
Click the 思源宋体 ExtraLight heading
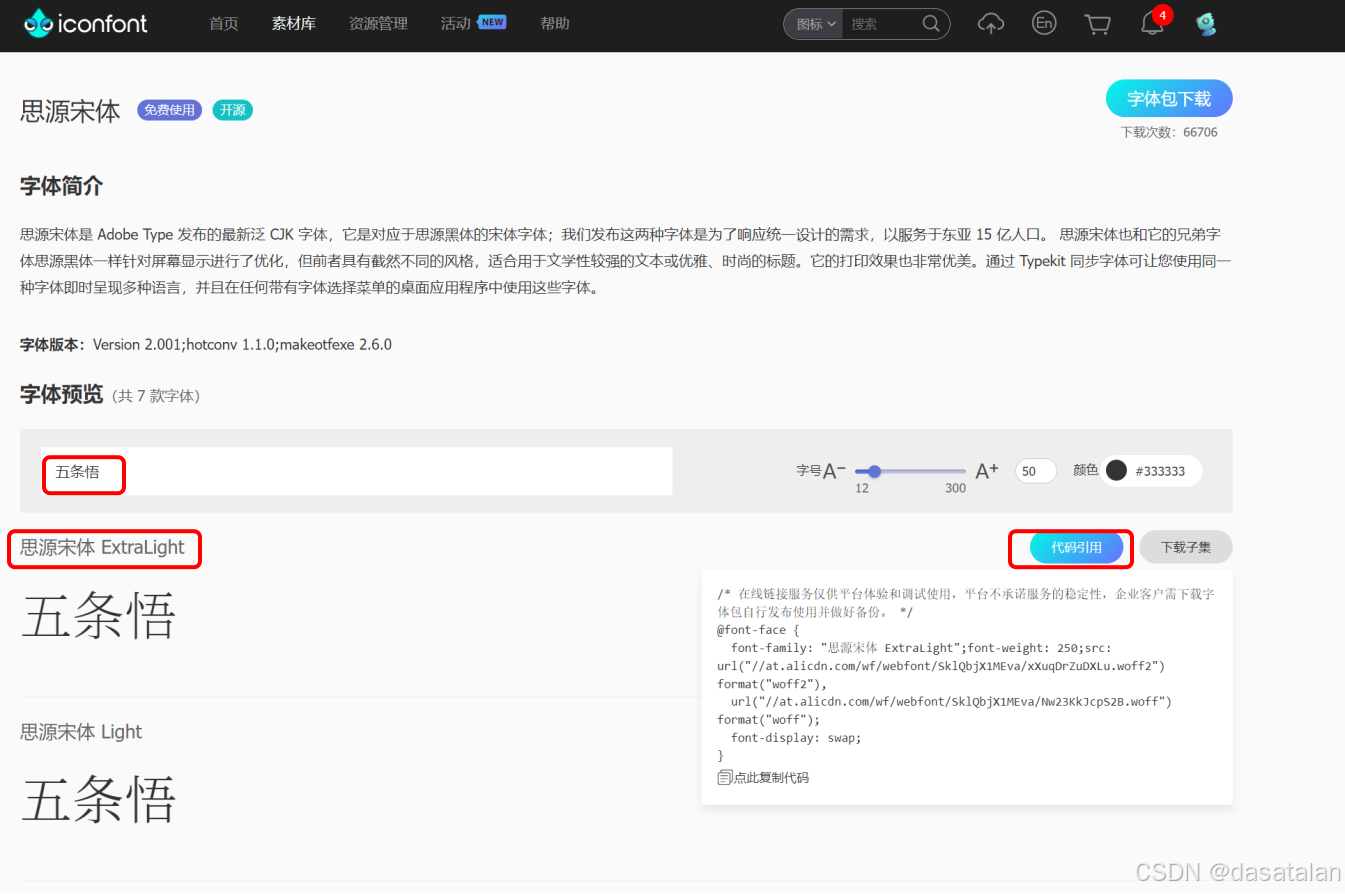[103, 547]
